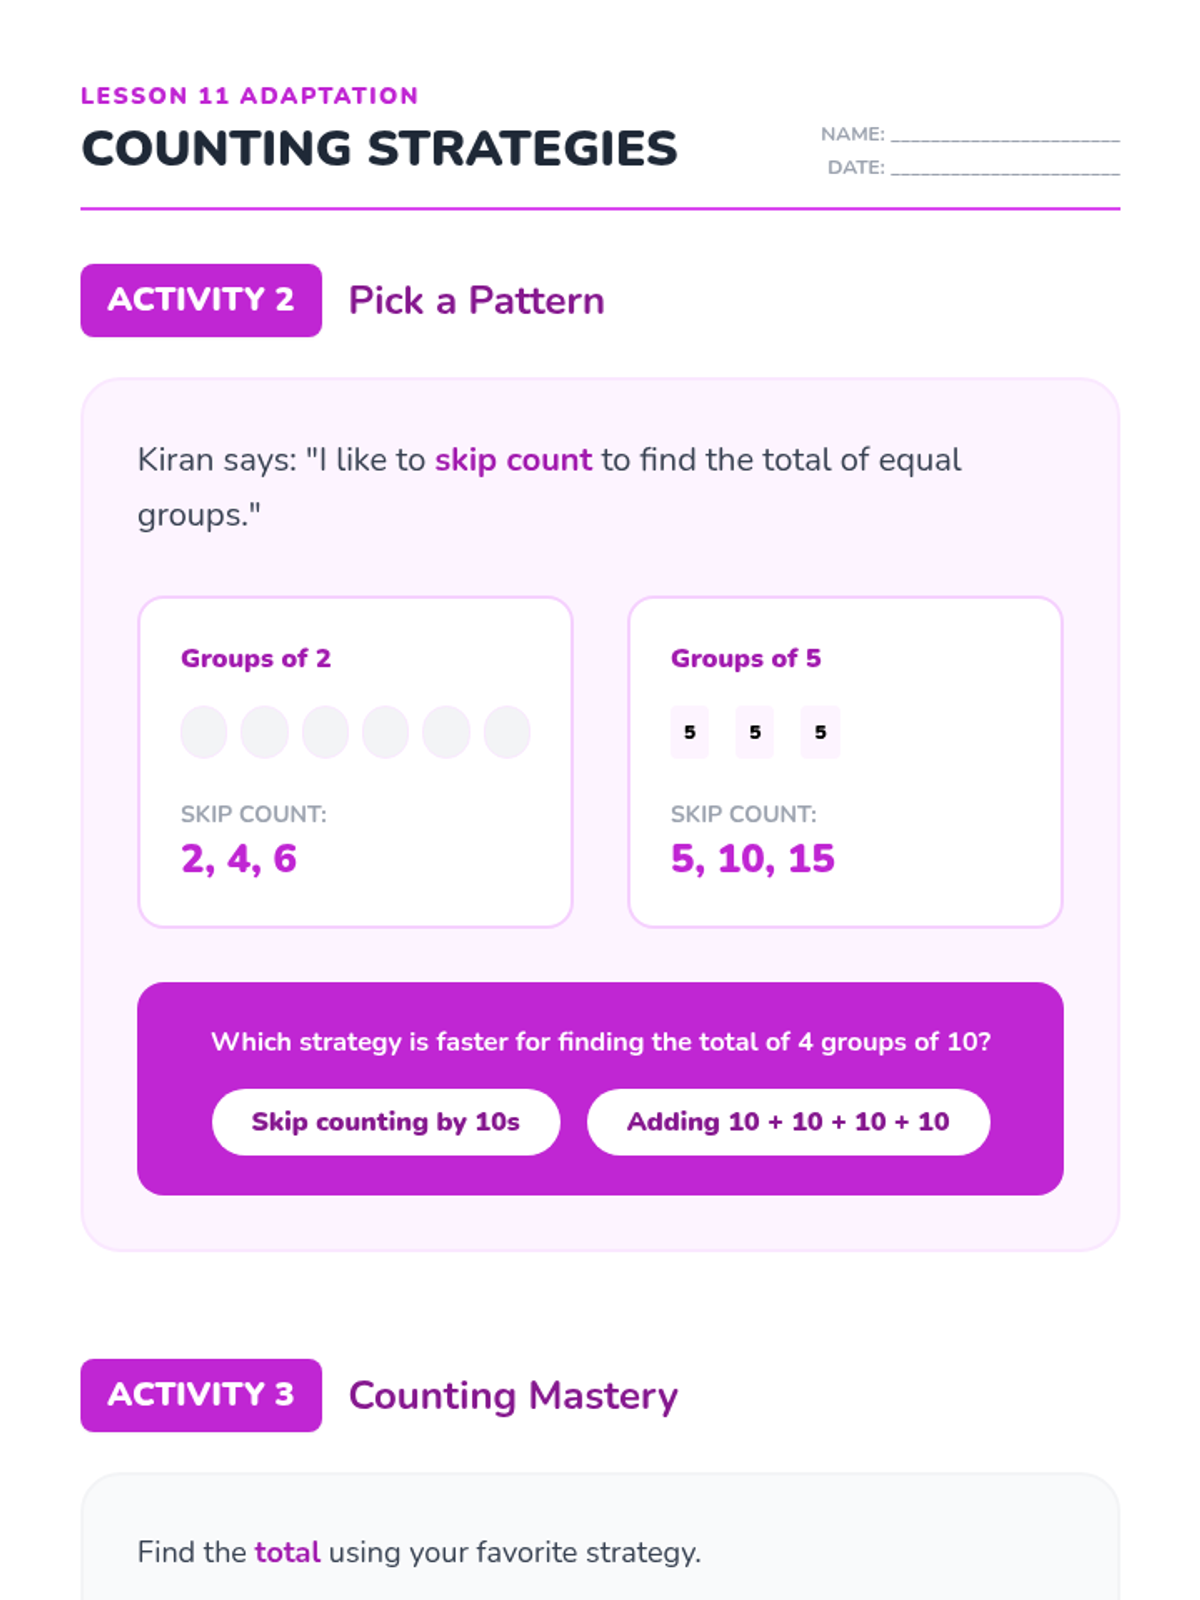The image size is (1200, 1600).
Task: Select the third circle under Groups of 2
Action: (325, 732)
